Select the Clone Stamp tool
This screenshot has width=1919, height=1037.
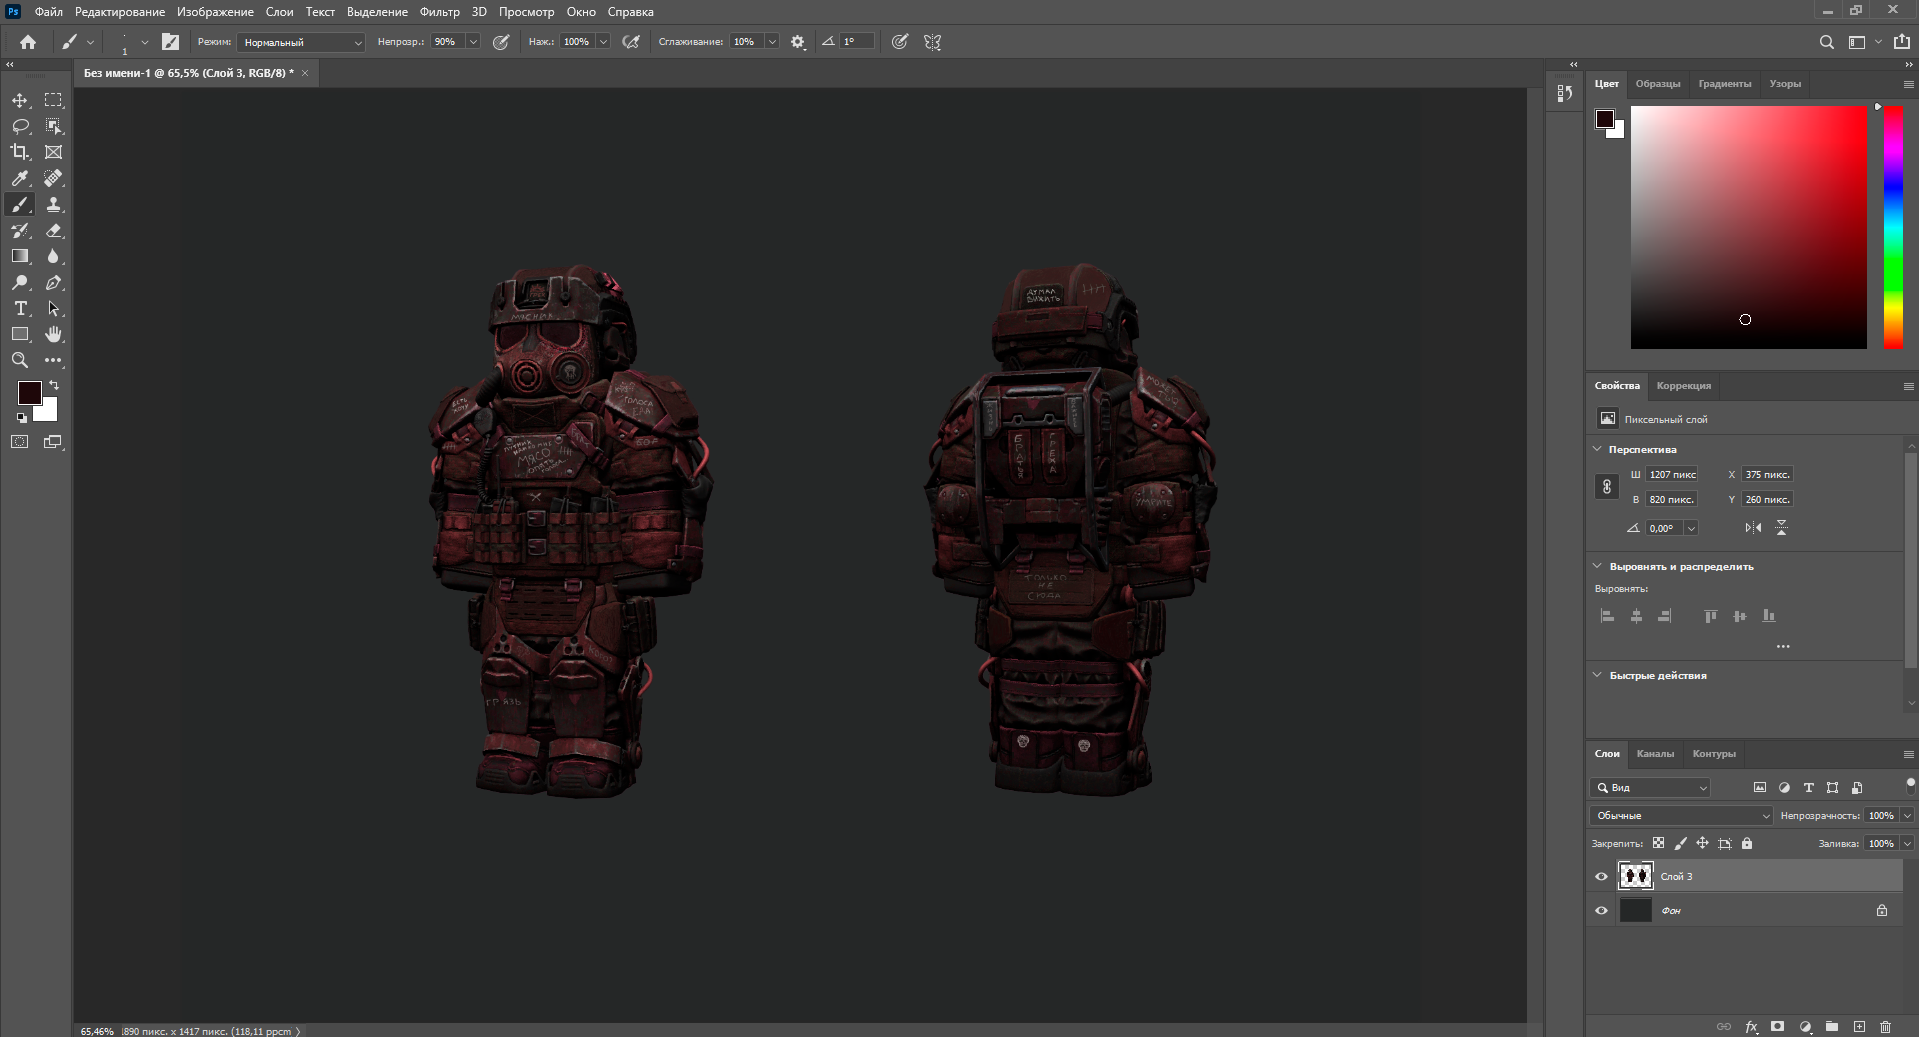tap(53, 204)
